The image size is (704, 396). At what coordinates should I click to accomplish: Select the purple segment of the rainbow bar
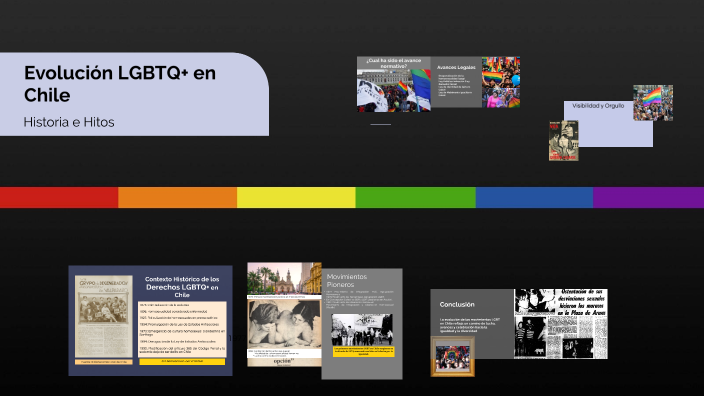tap(648, 198)
